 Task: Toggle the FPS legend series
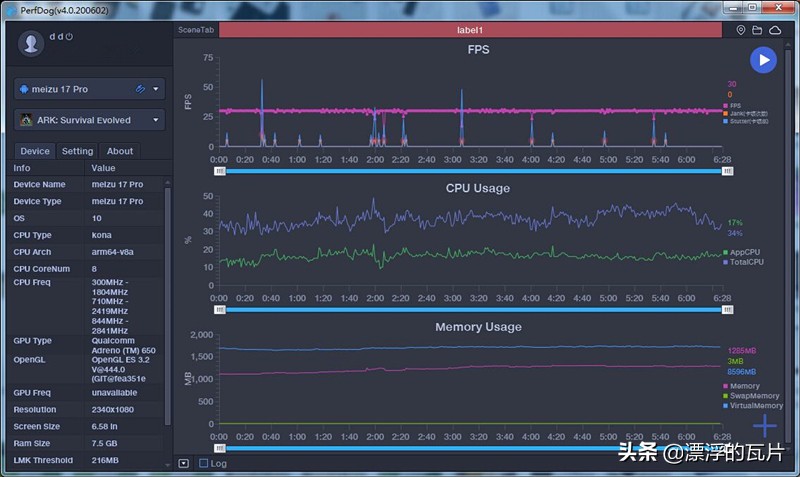click(x=732, y=106)
